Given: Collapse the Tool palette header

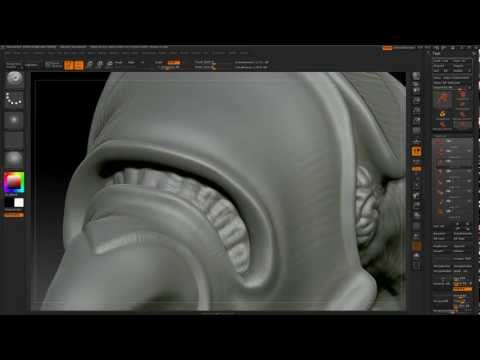Looking at the screenshot, I should point(437,53).
